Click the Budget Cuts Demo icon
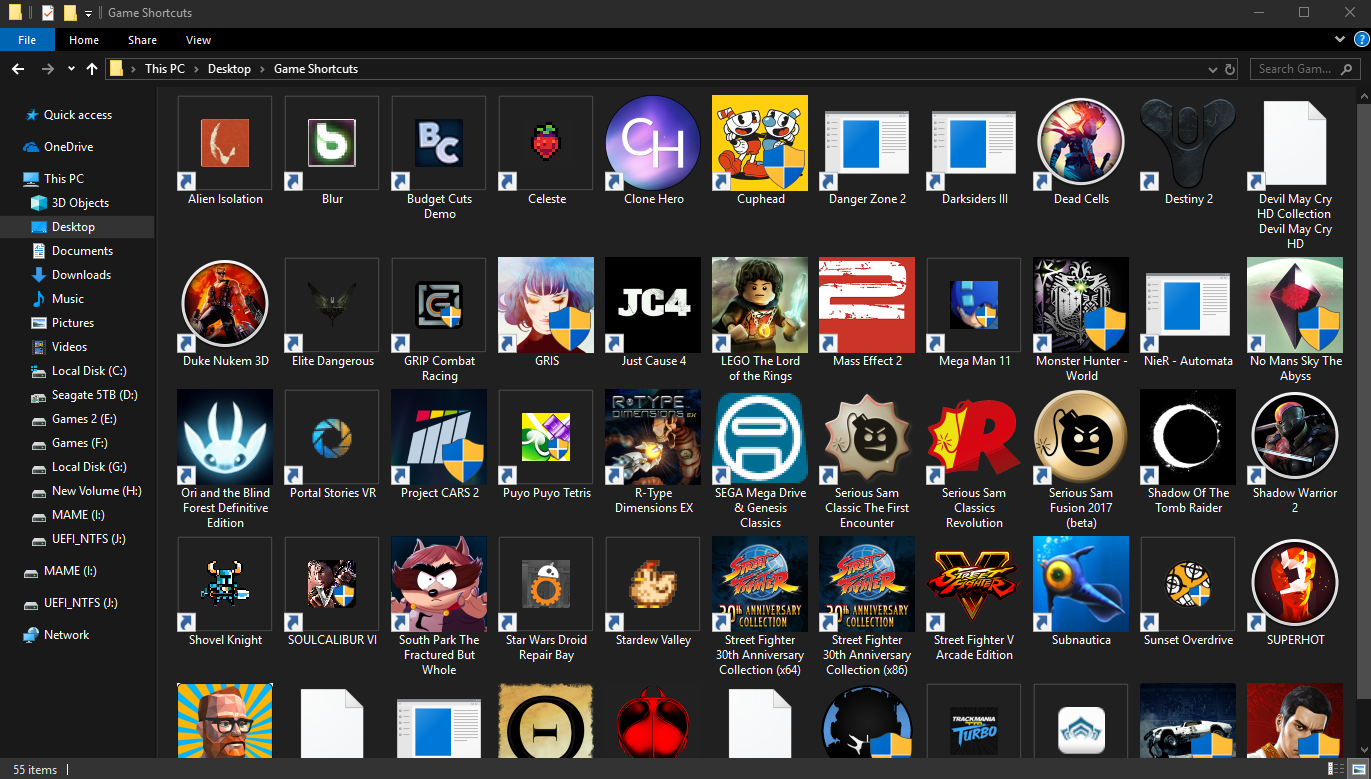 click(x=439, y=143)
